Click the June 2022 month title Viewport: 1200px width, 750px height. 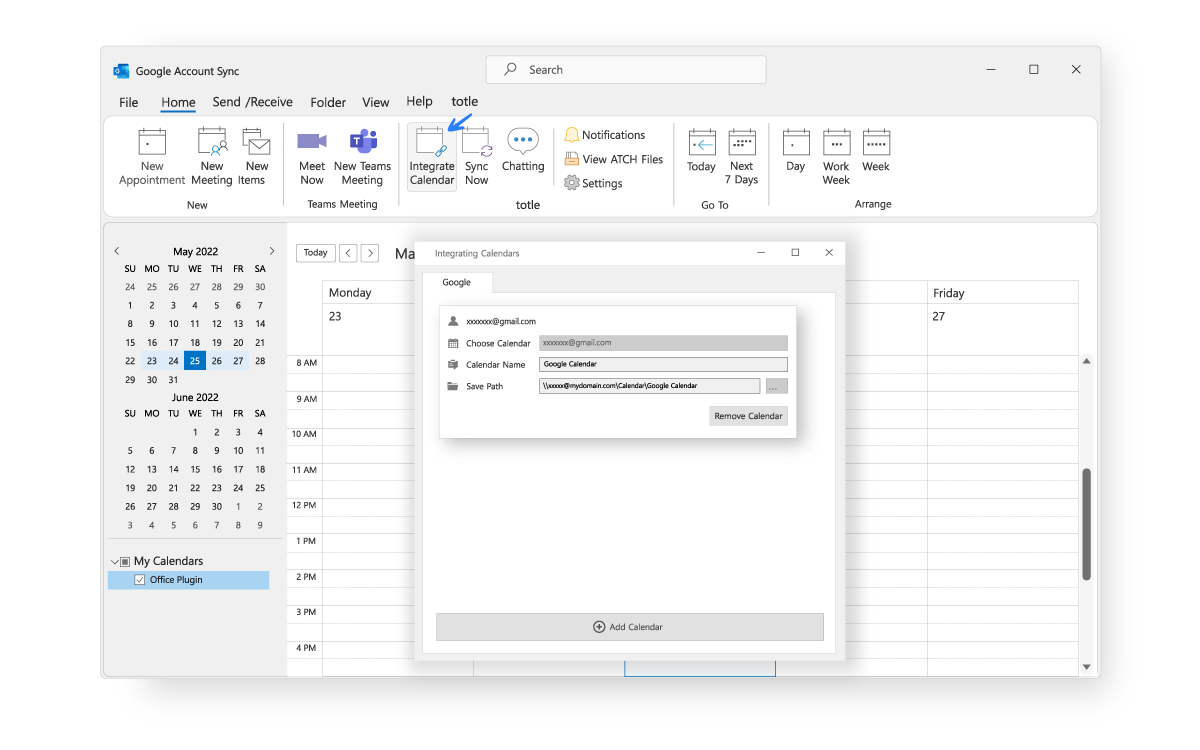click(x=195, y=397)
